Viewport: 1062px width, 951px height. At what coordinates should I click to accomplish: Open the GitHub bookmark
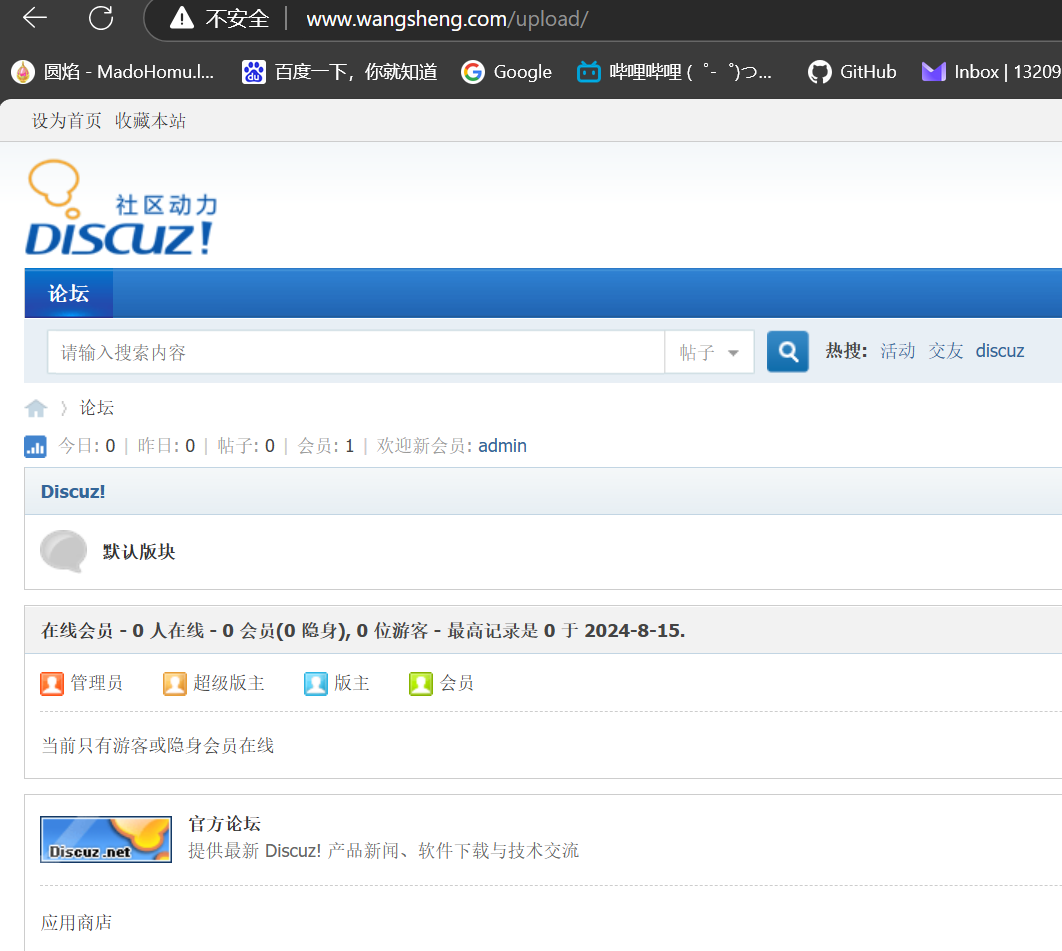(851, 72)
